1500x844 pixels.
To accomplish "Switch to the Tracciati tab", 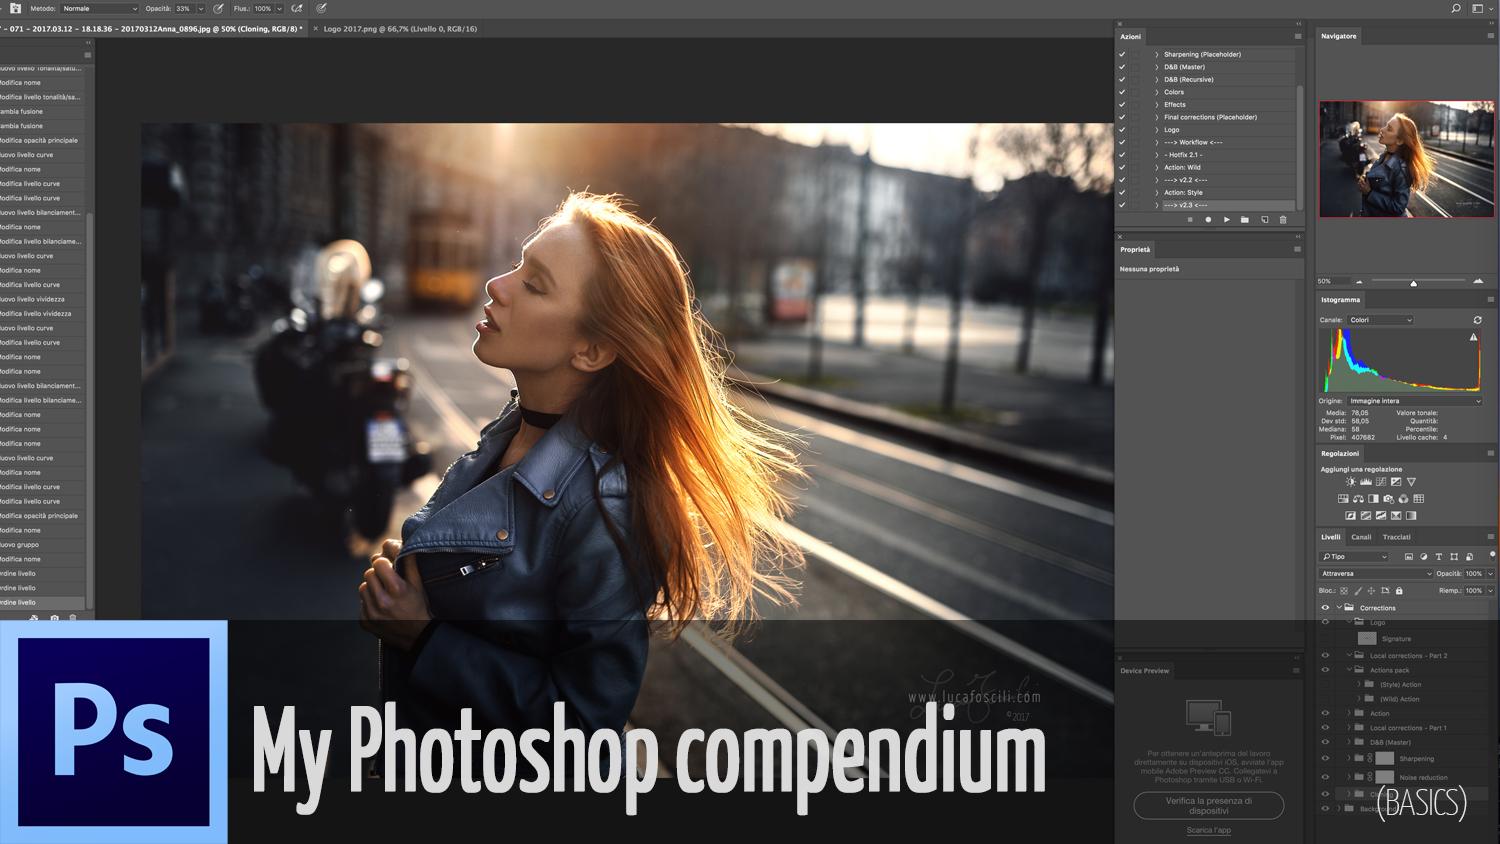I will [1396, 537].
